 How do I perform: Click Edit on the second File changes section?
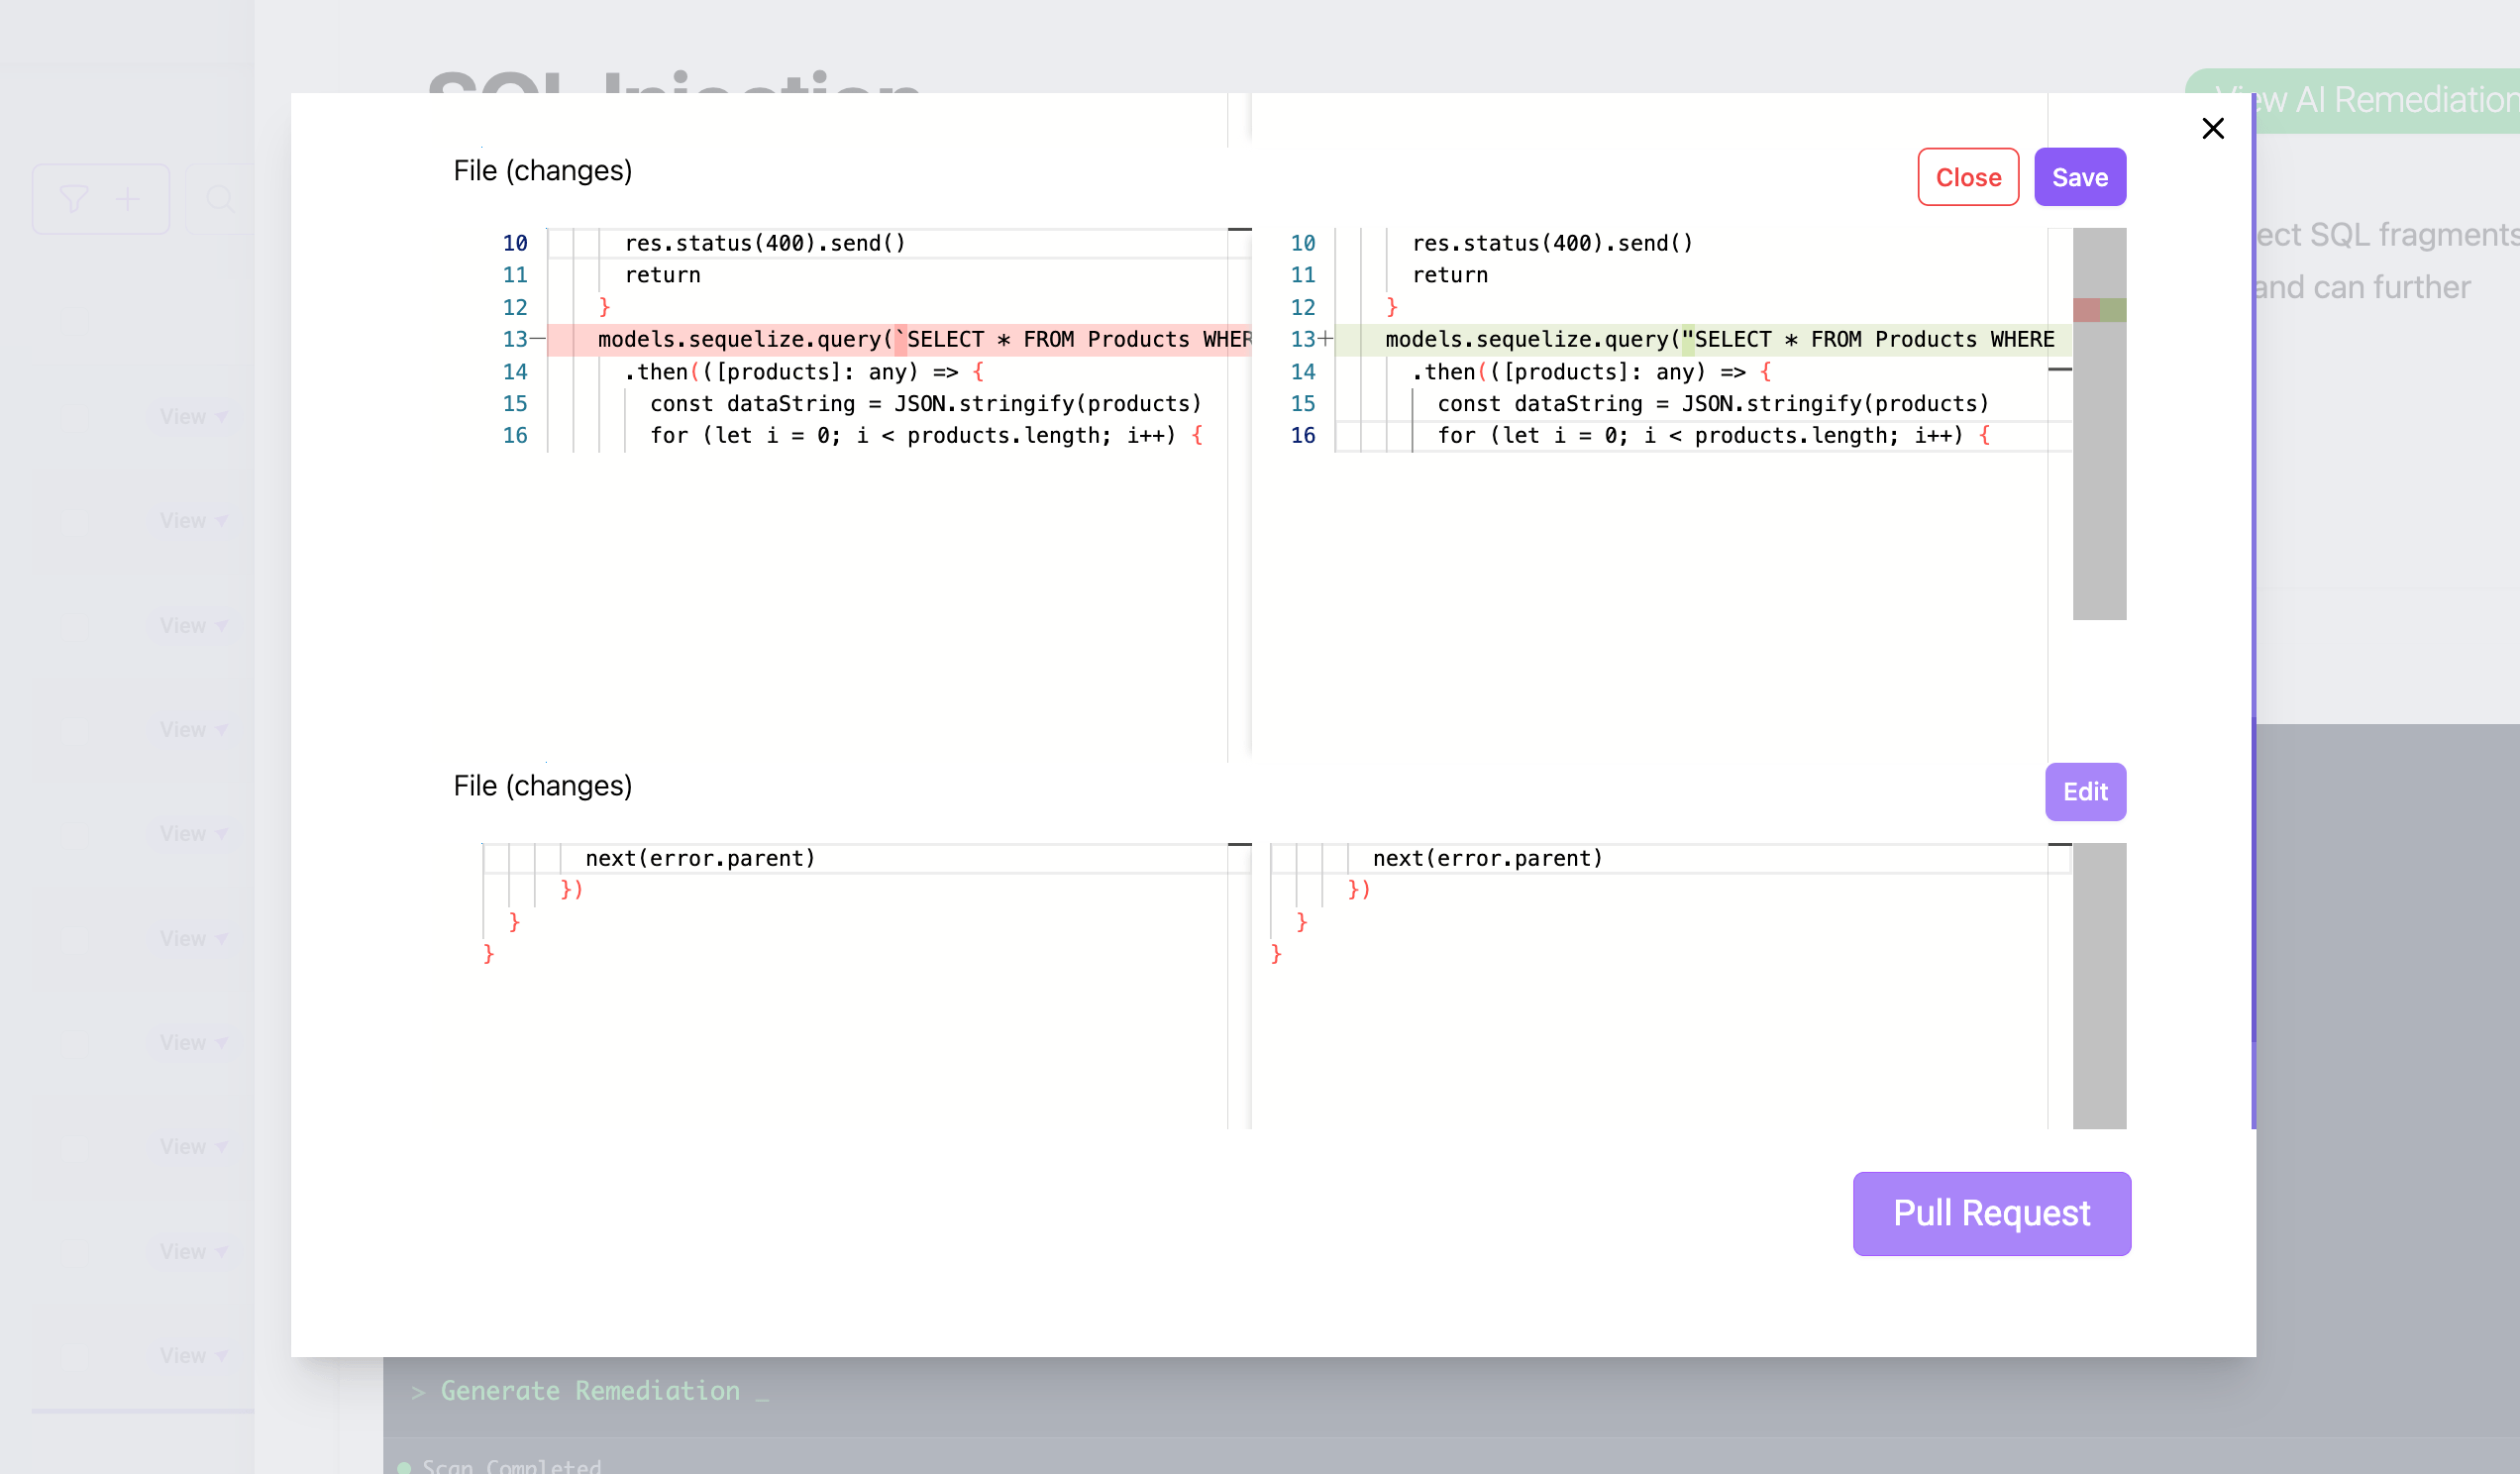coord(2085,791)
